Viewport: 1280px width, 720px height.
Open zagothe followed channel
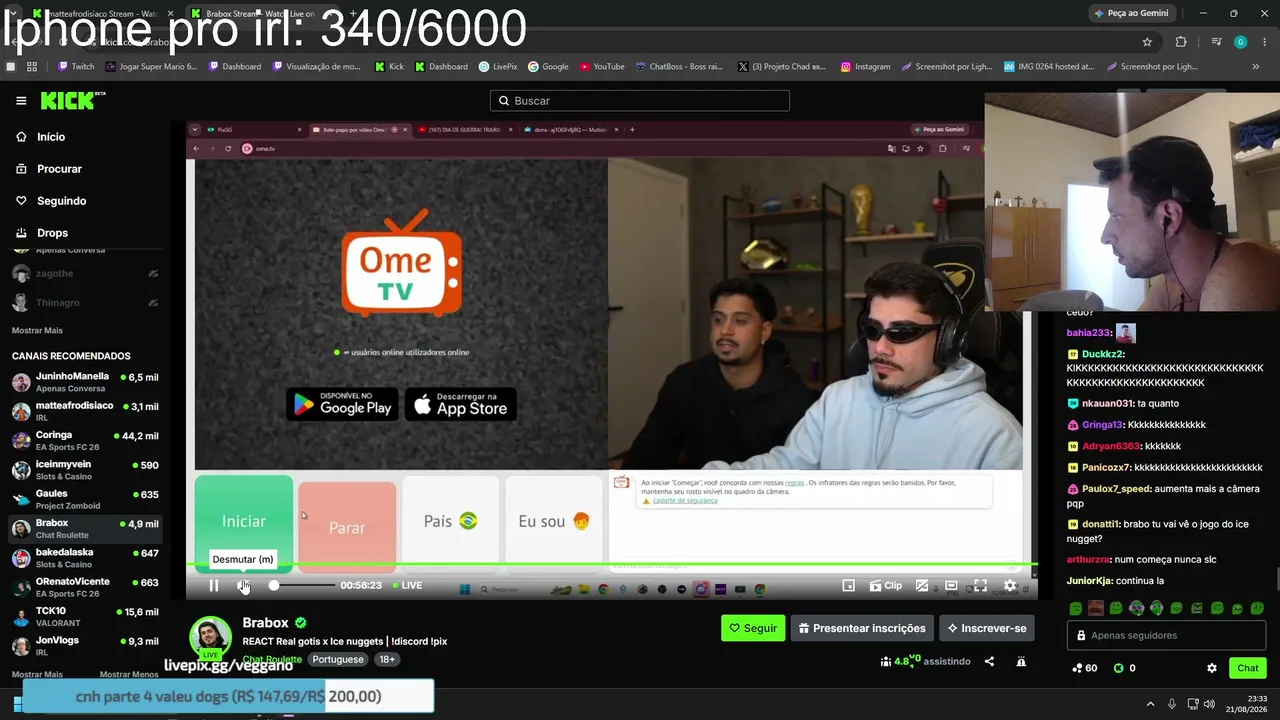[x=85, y=274]
